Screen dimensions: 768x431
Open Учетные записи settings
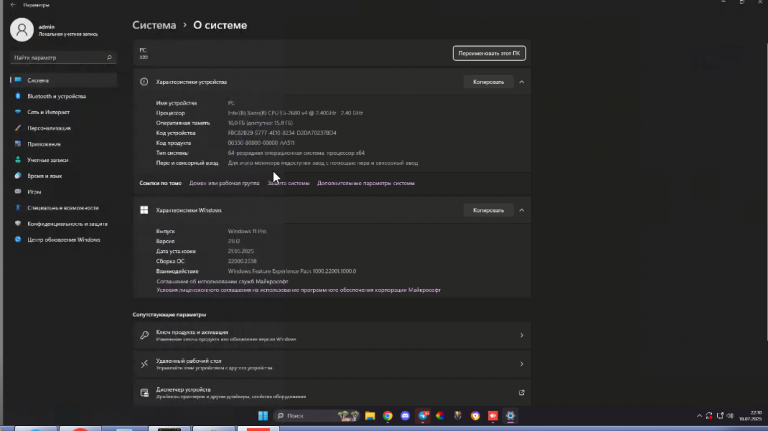click(63, 160)
